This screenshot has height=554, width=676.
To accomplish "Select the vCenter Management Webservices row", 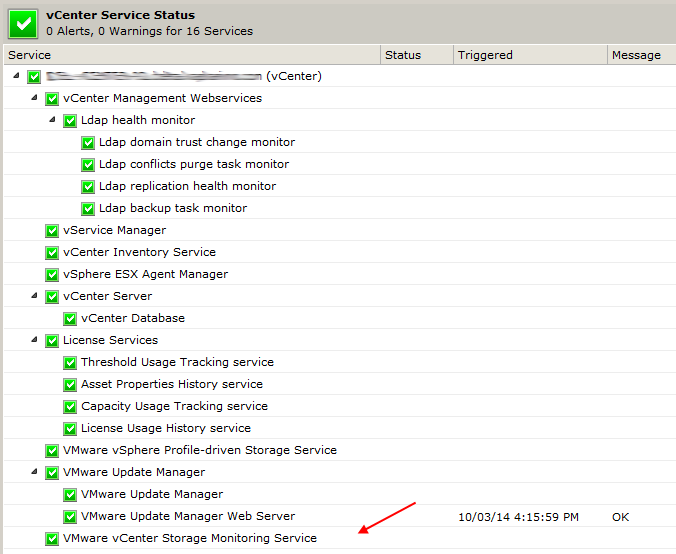I will (x=340, y=98).
